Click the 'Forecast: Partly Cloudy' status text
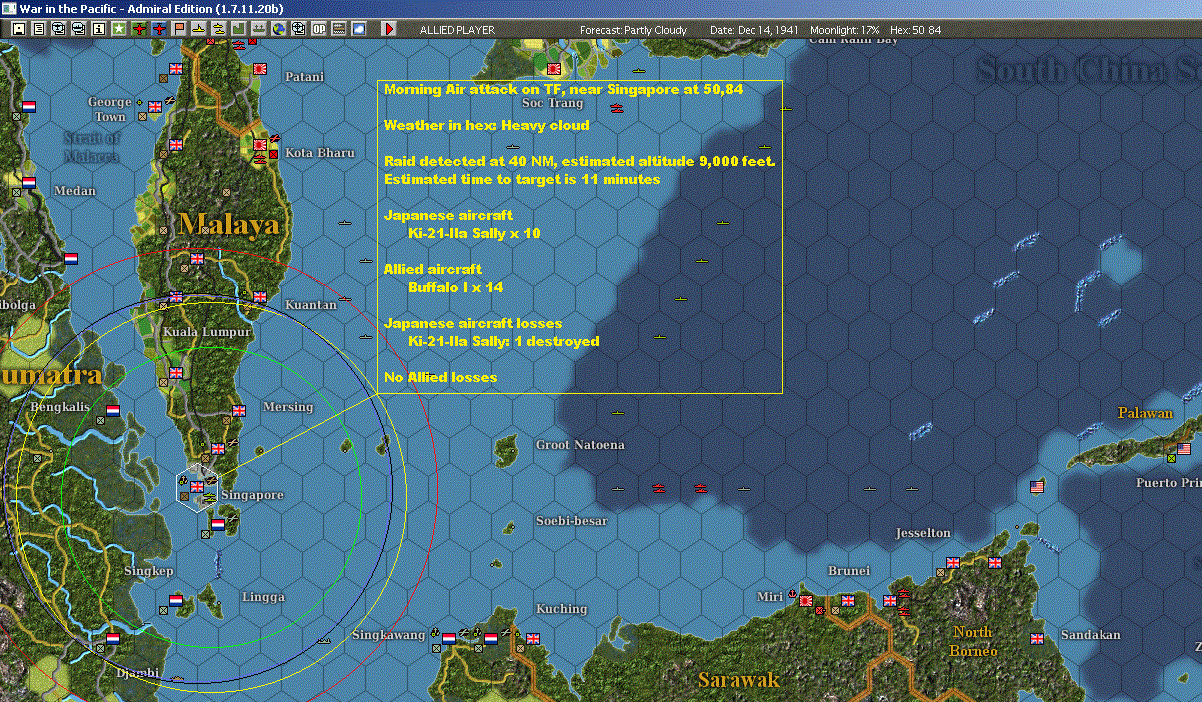 pos(634,30)
